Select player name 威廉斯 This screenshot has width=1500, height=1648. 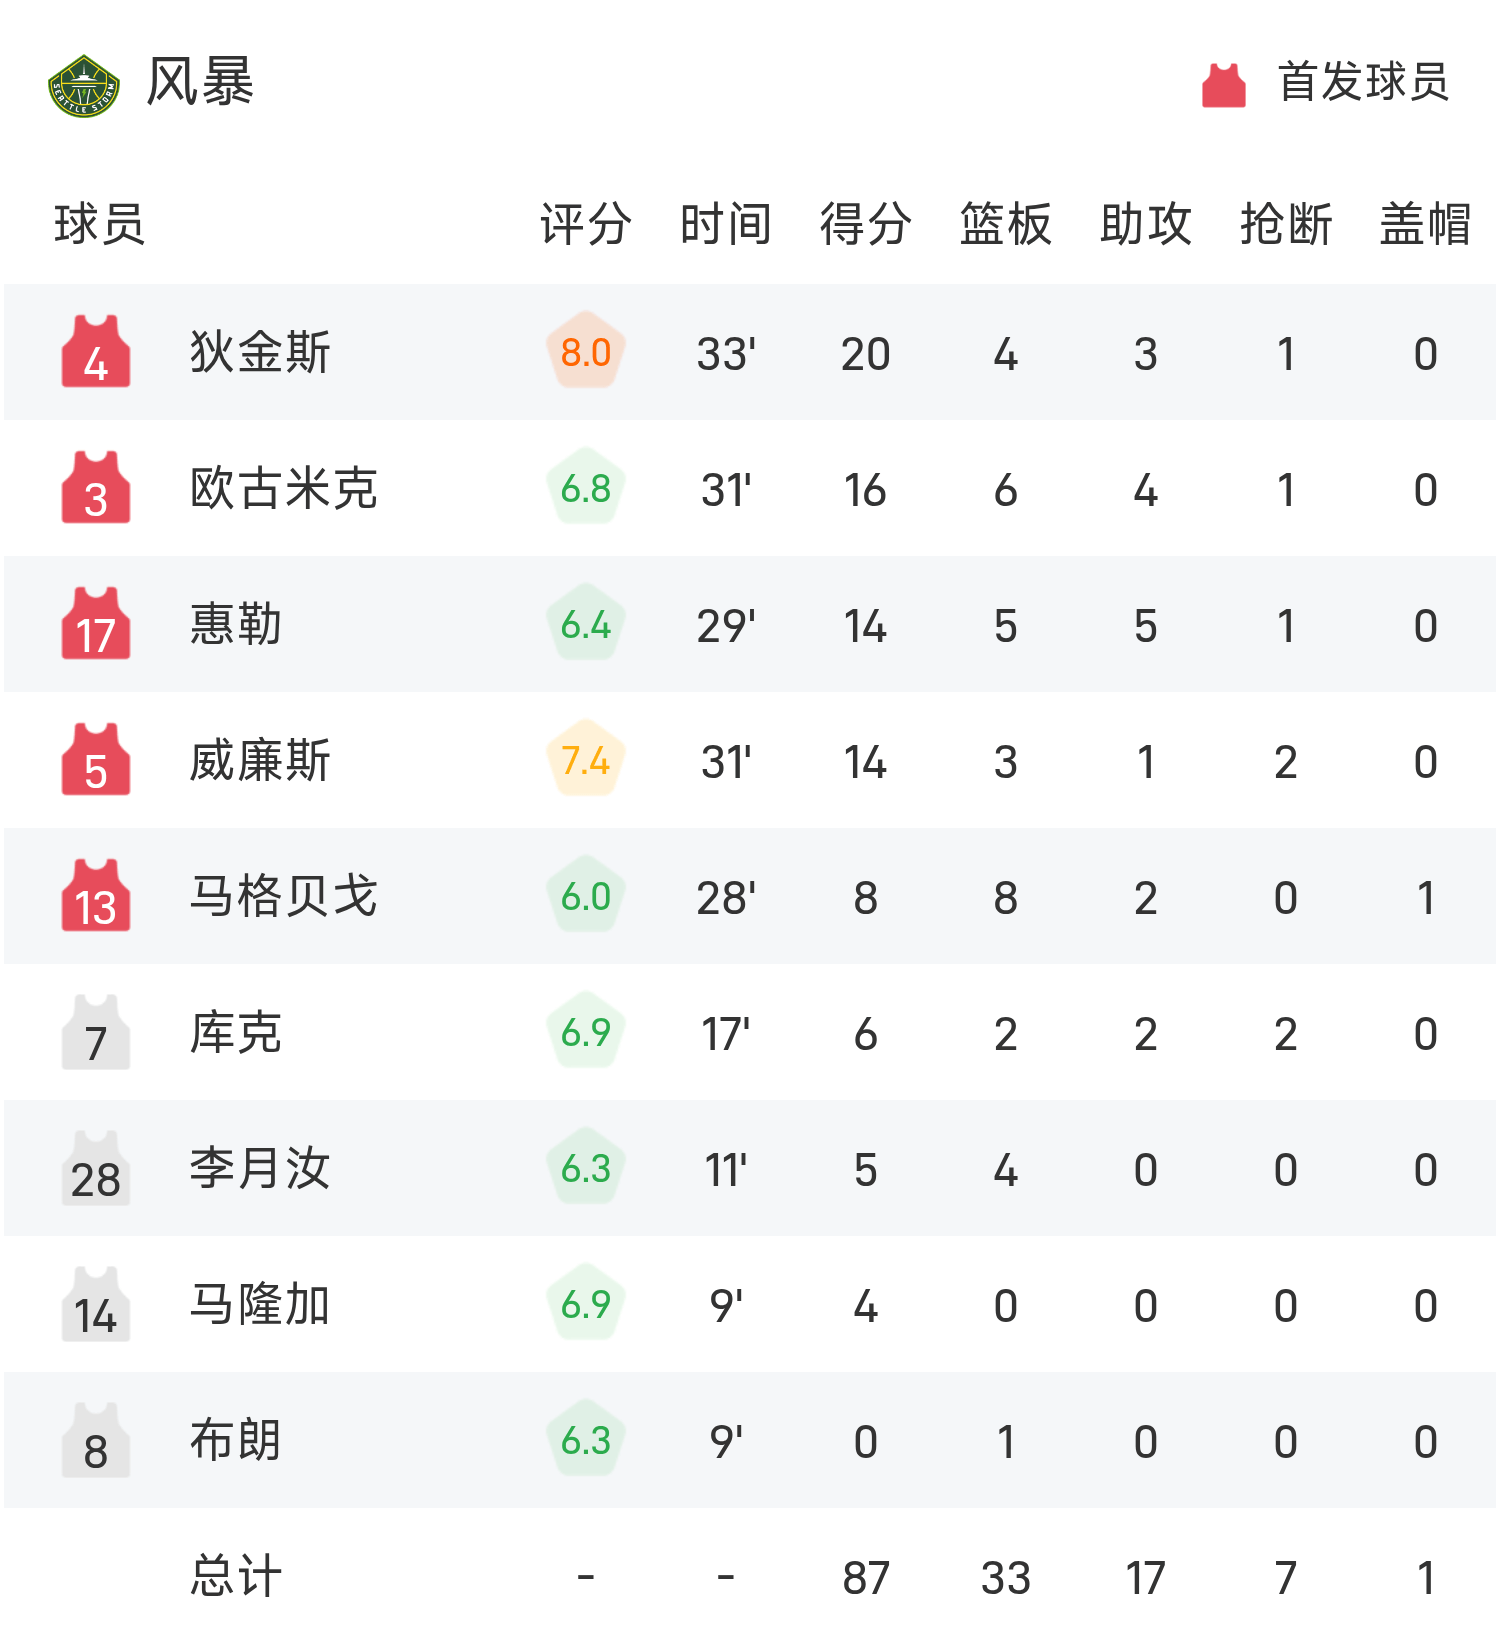[x=260, y=761]
